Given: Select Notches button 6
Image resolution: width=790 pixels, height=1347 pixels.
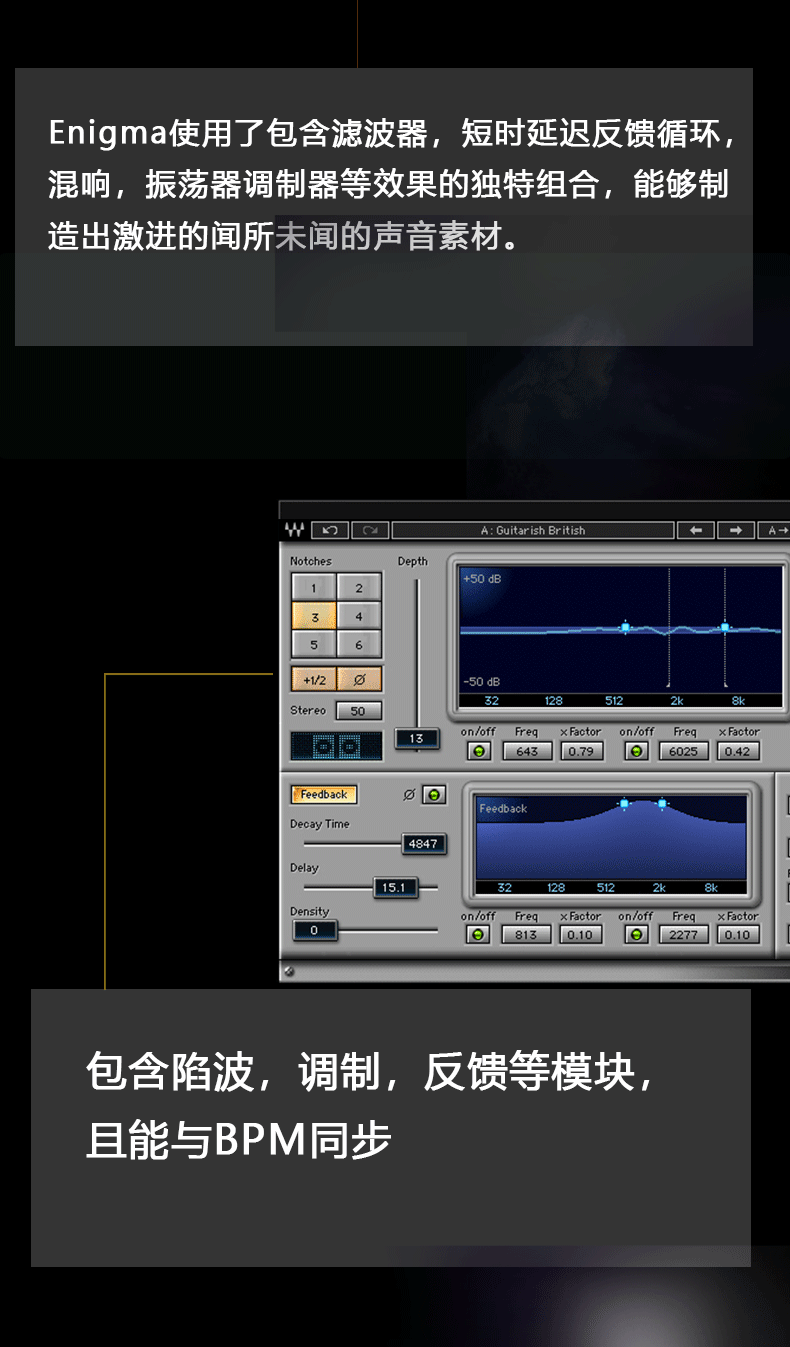Looking at the screenshot, I should (x=359, y=645).
